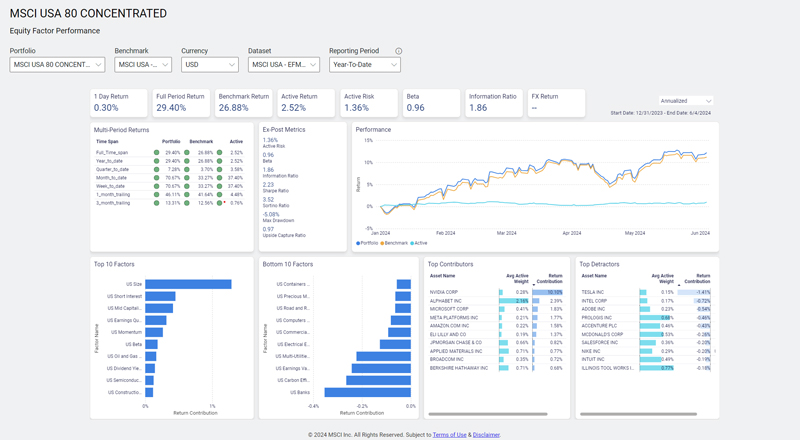
Task: Sort Top Detractors by Avg Active Weight
Action: [x=663, y=279]
